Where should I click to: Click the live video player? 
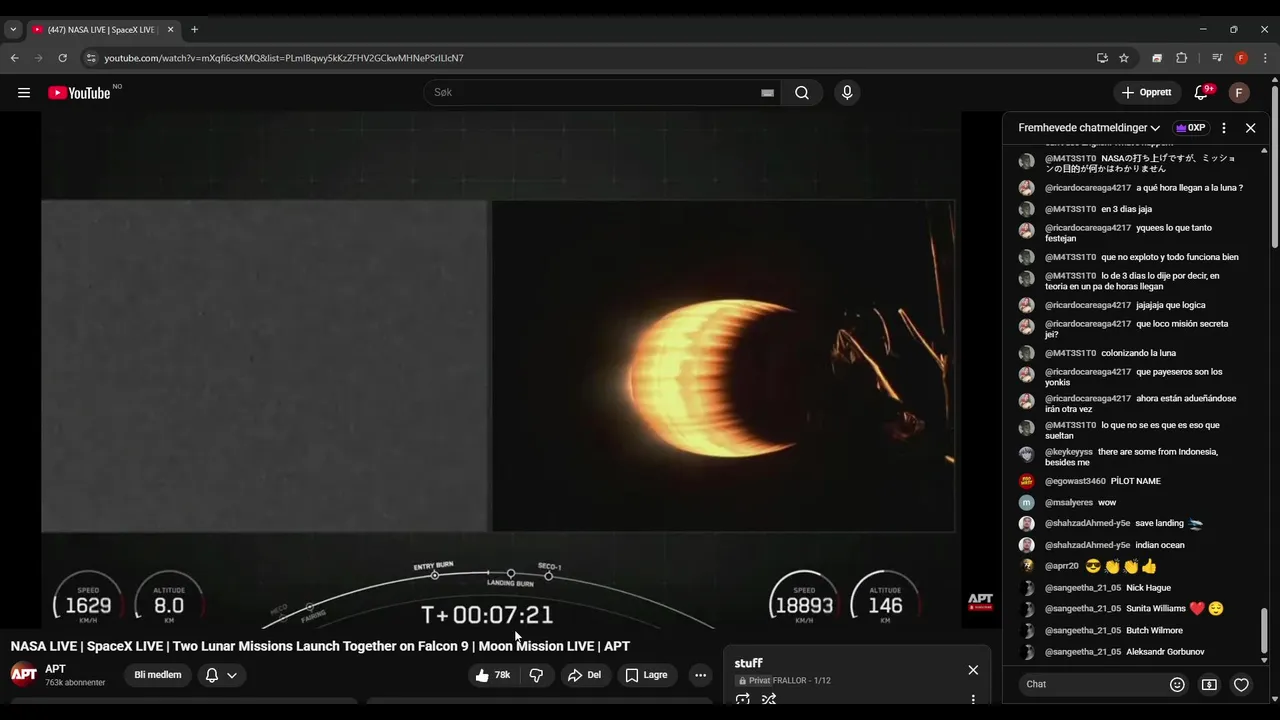point(501,370)
